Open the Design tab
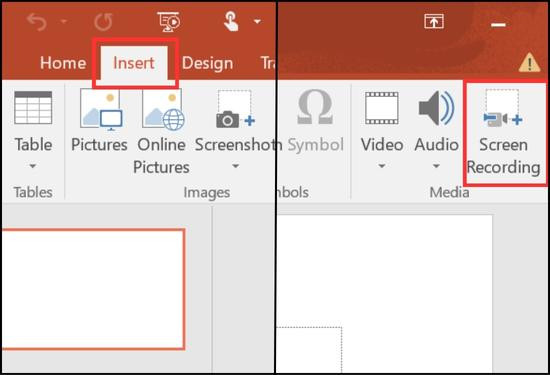 [208, 63]
